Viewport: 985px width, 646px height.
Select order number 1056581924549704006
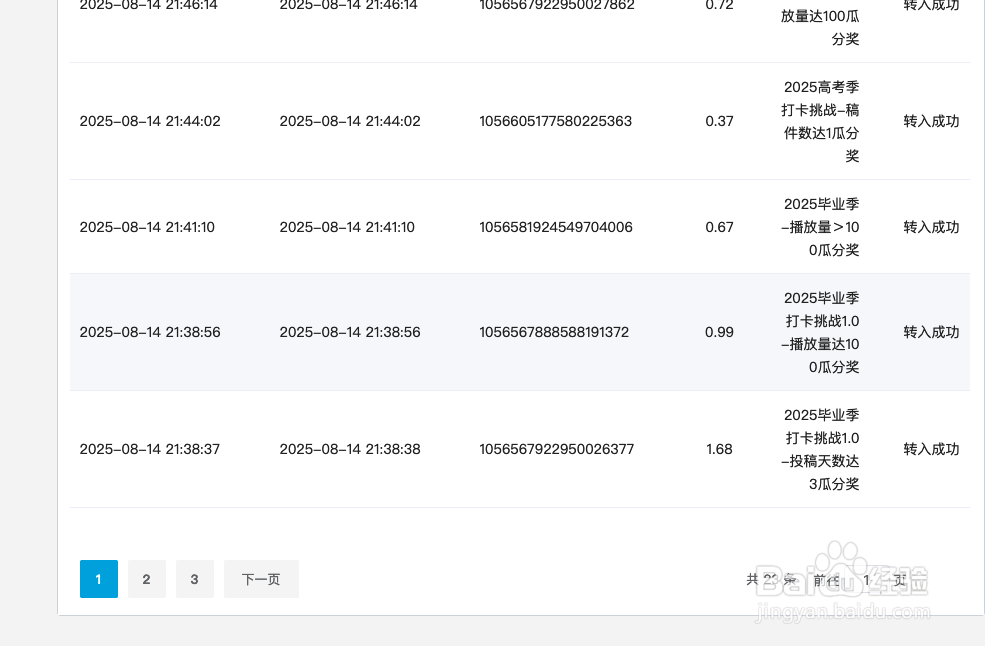pyautogui.click(x=556, y=227)
